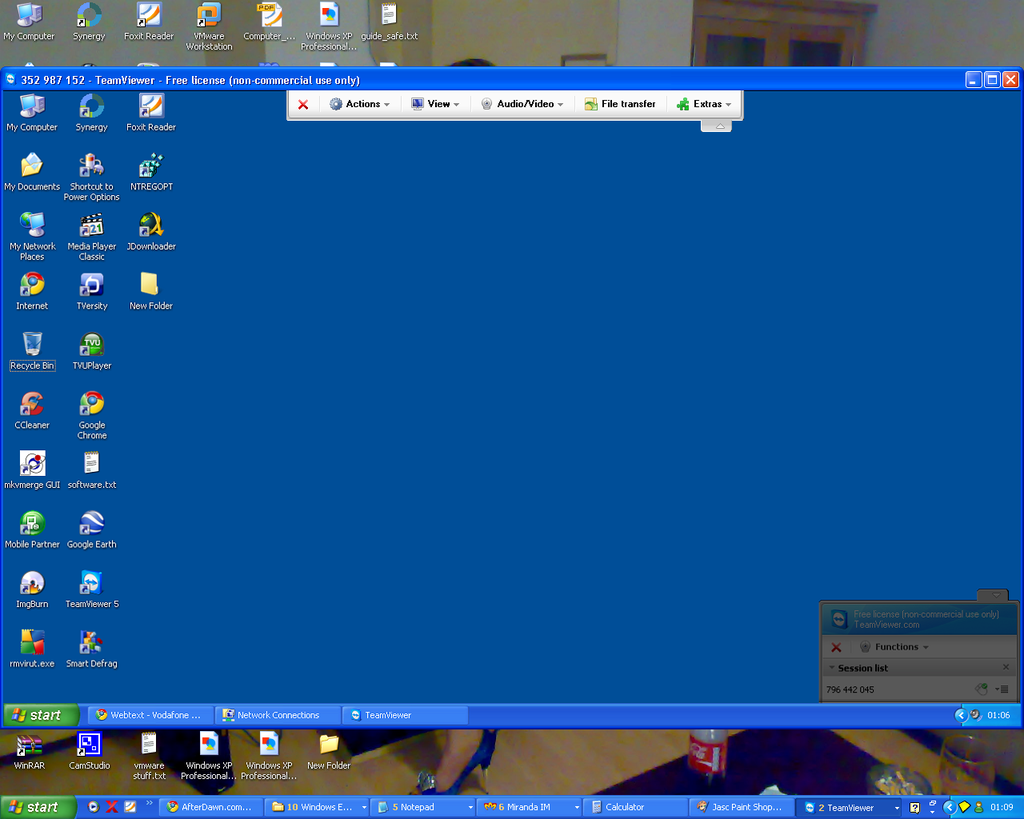Click the 01:09 clock on the local taskbar
This screenshot has height=819, width=1024.
click(x=1002, y=807)
